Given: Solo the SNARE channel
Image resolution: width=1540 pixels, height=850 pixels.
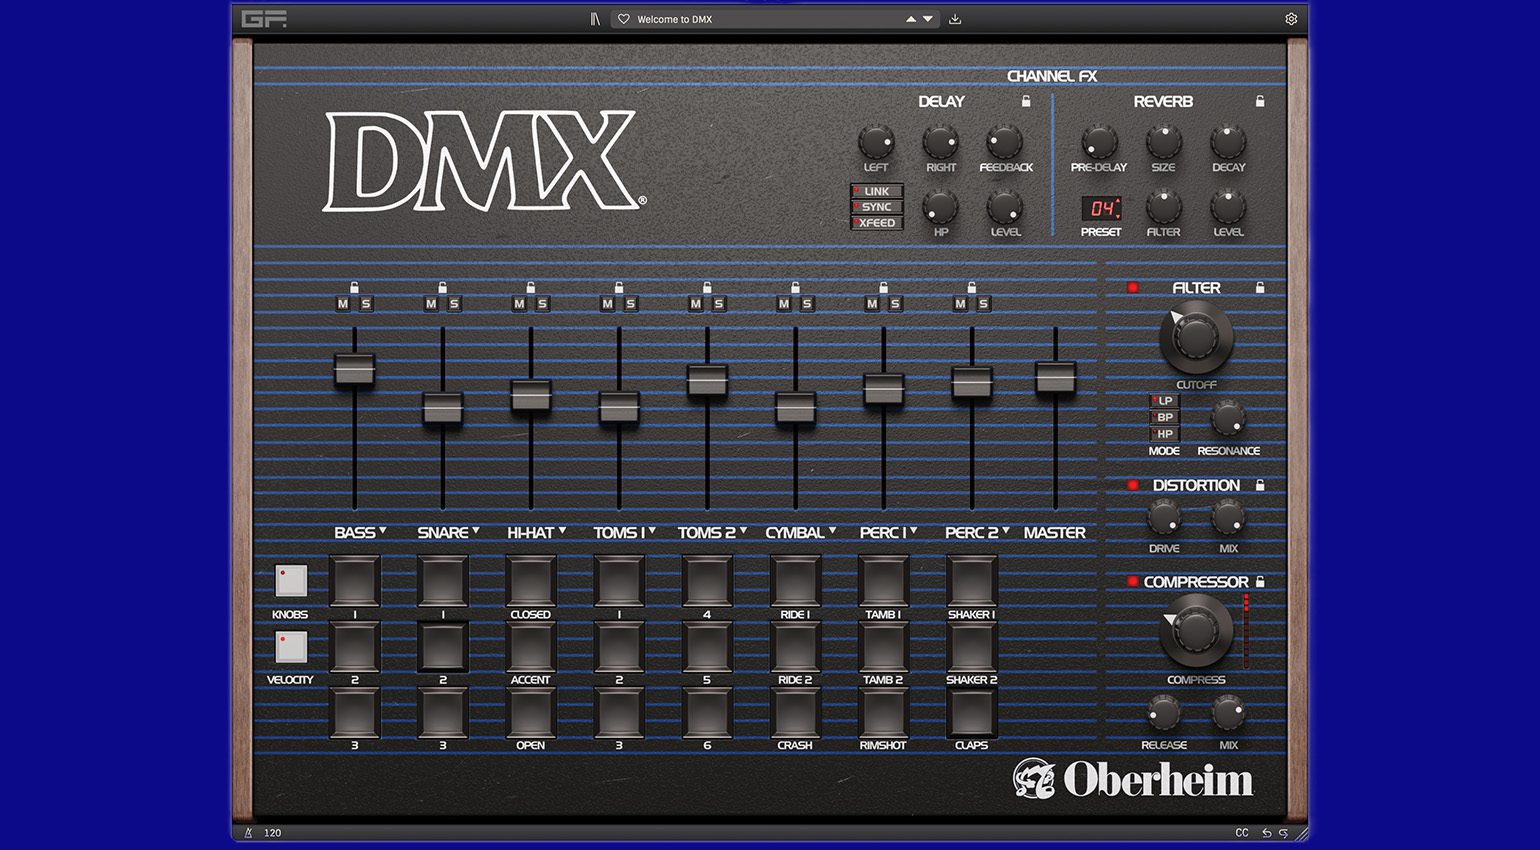Looking at the screenshot, I should (x=453, y=303).
